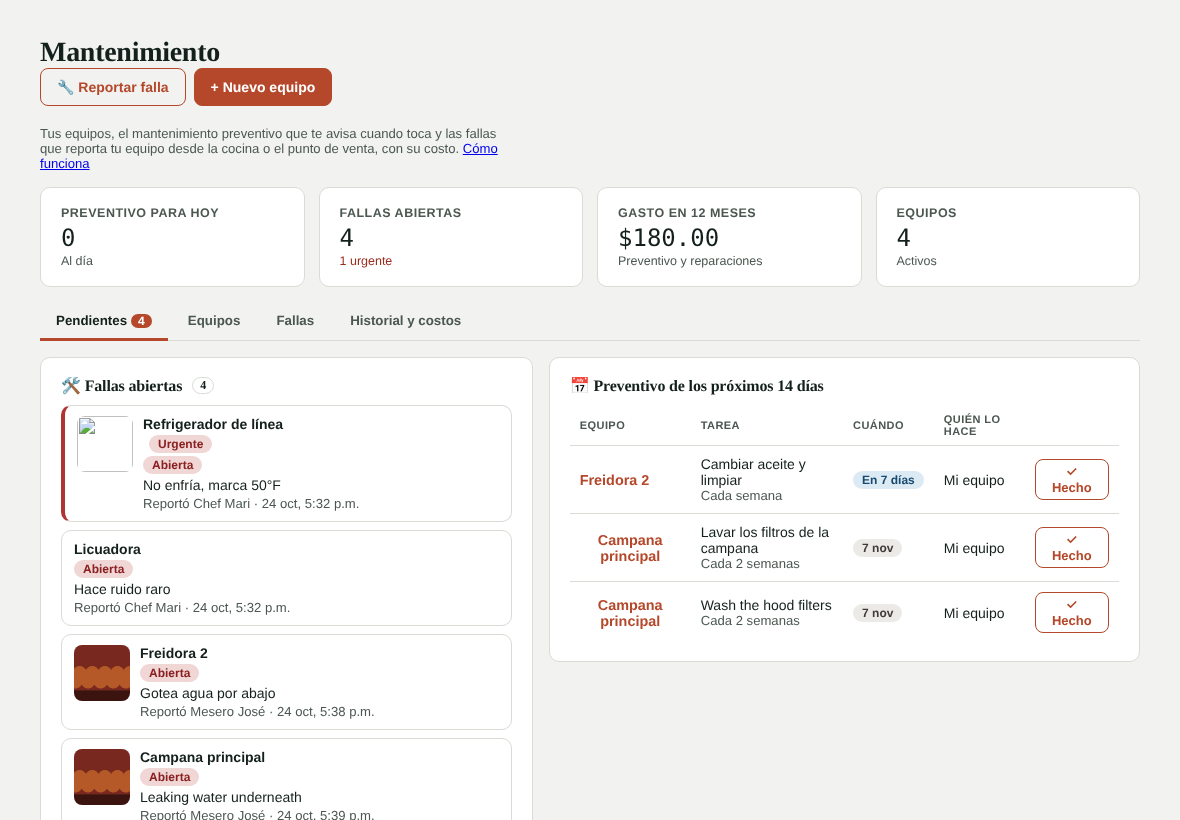Click the tools icon beside Fallas abiertas
The image size is (1180, 820).
(x=71, y=386)
